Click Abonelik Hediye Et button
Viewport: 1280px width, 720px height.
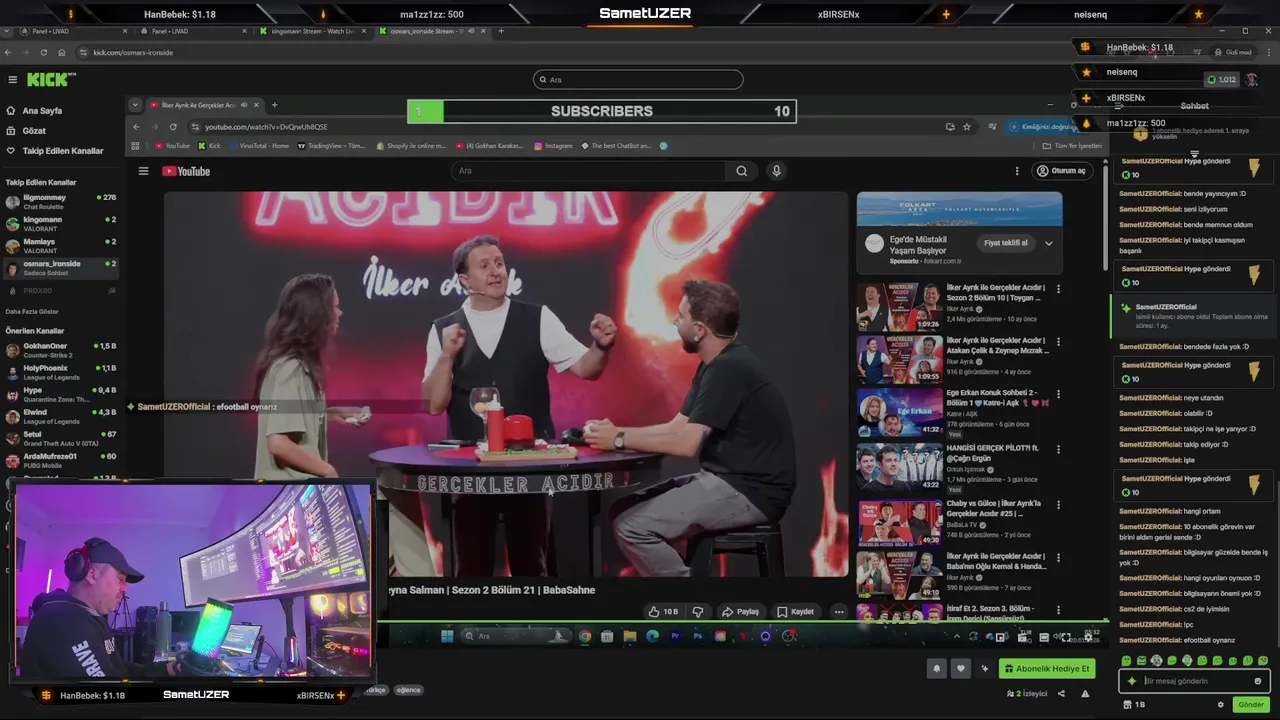(x=1047, y=669)
